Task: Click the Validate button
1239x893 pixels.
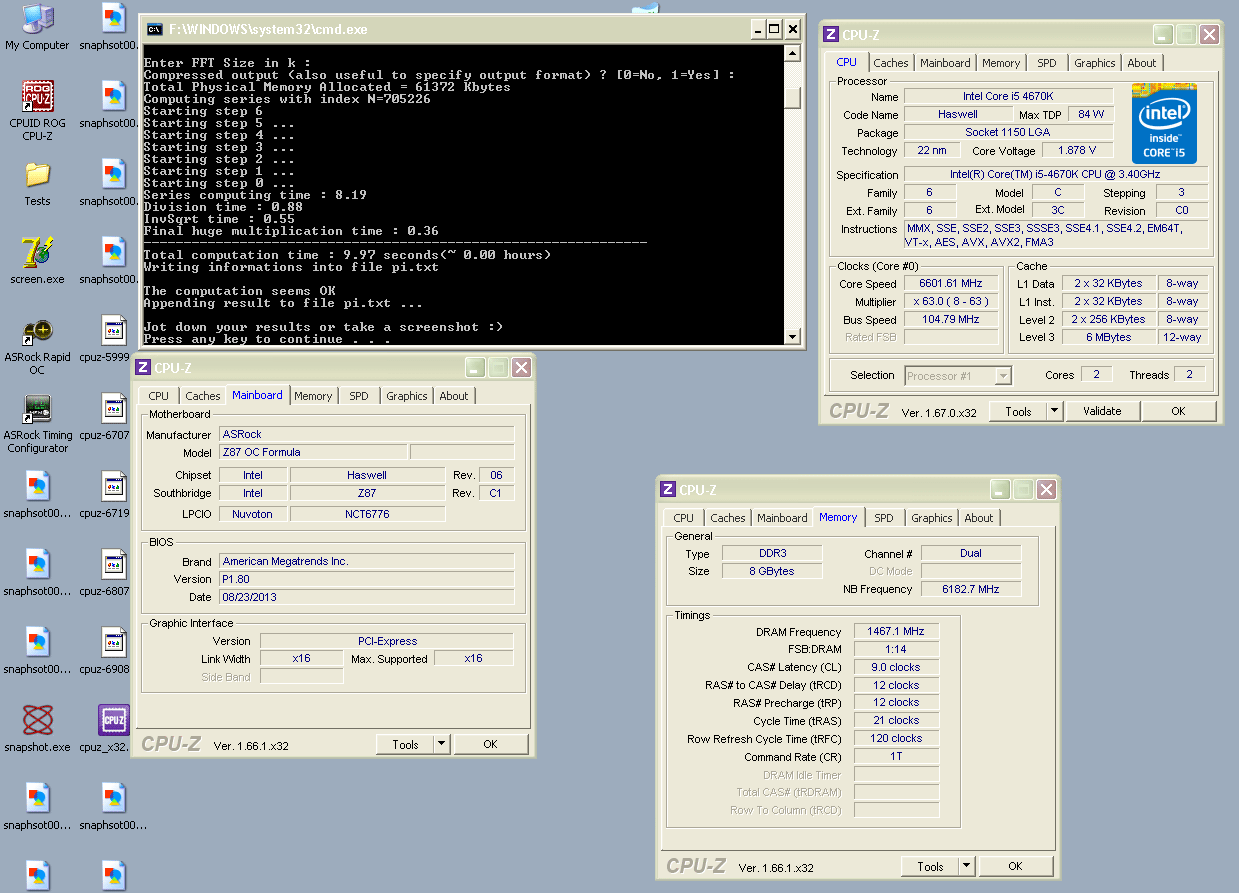Action: [1101, 411]
